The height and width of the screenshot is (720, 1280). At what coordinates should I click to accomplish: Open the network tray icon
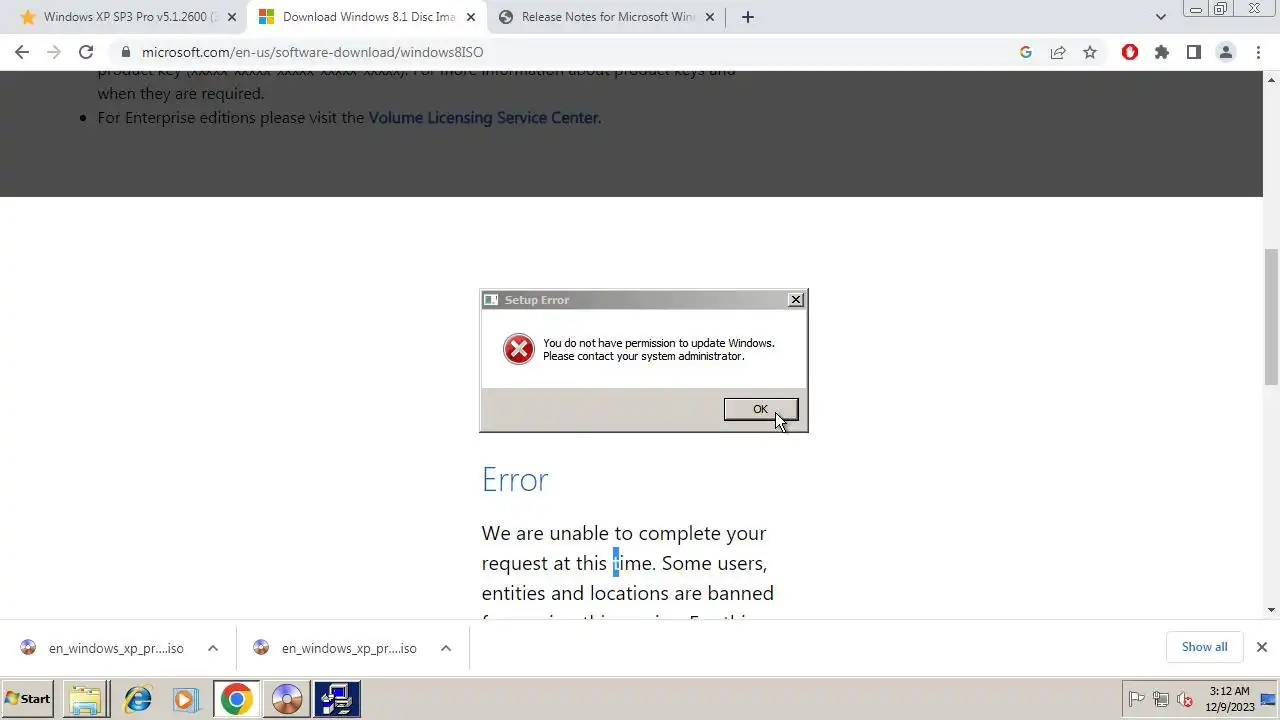[1160, 699]
